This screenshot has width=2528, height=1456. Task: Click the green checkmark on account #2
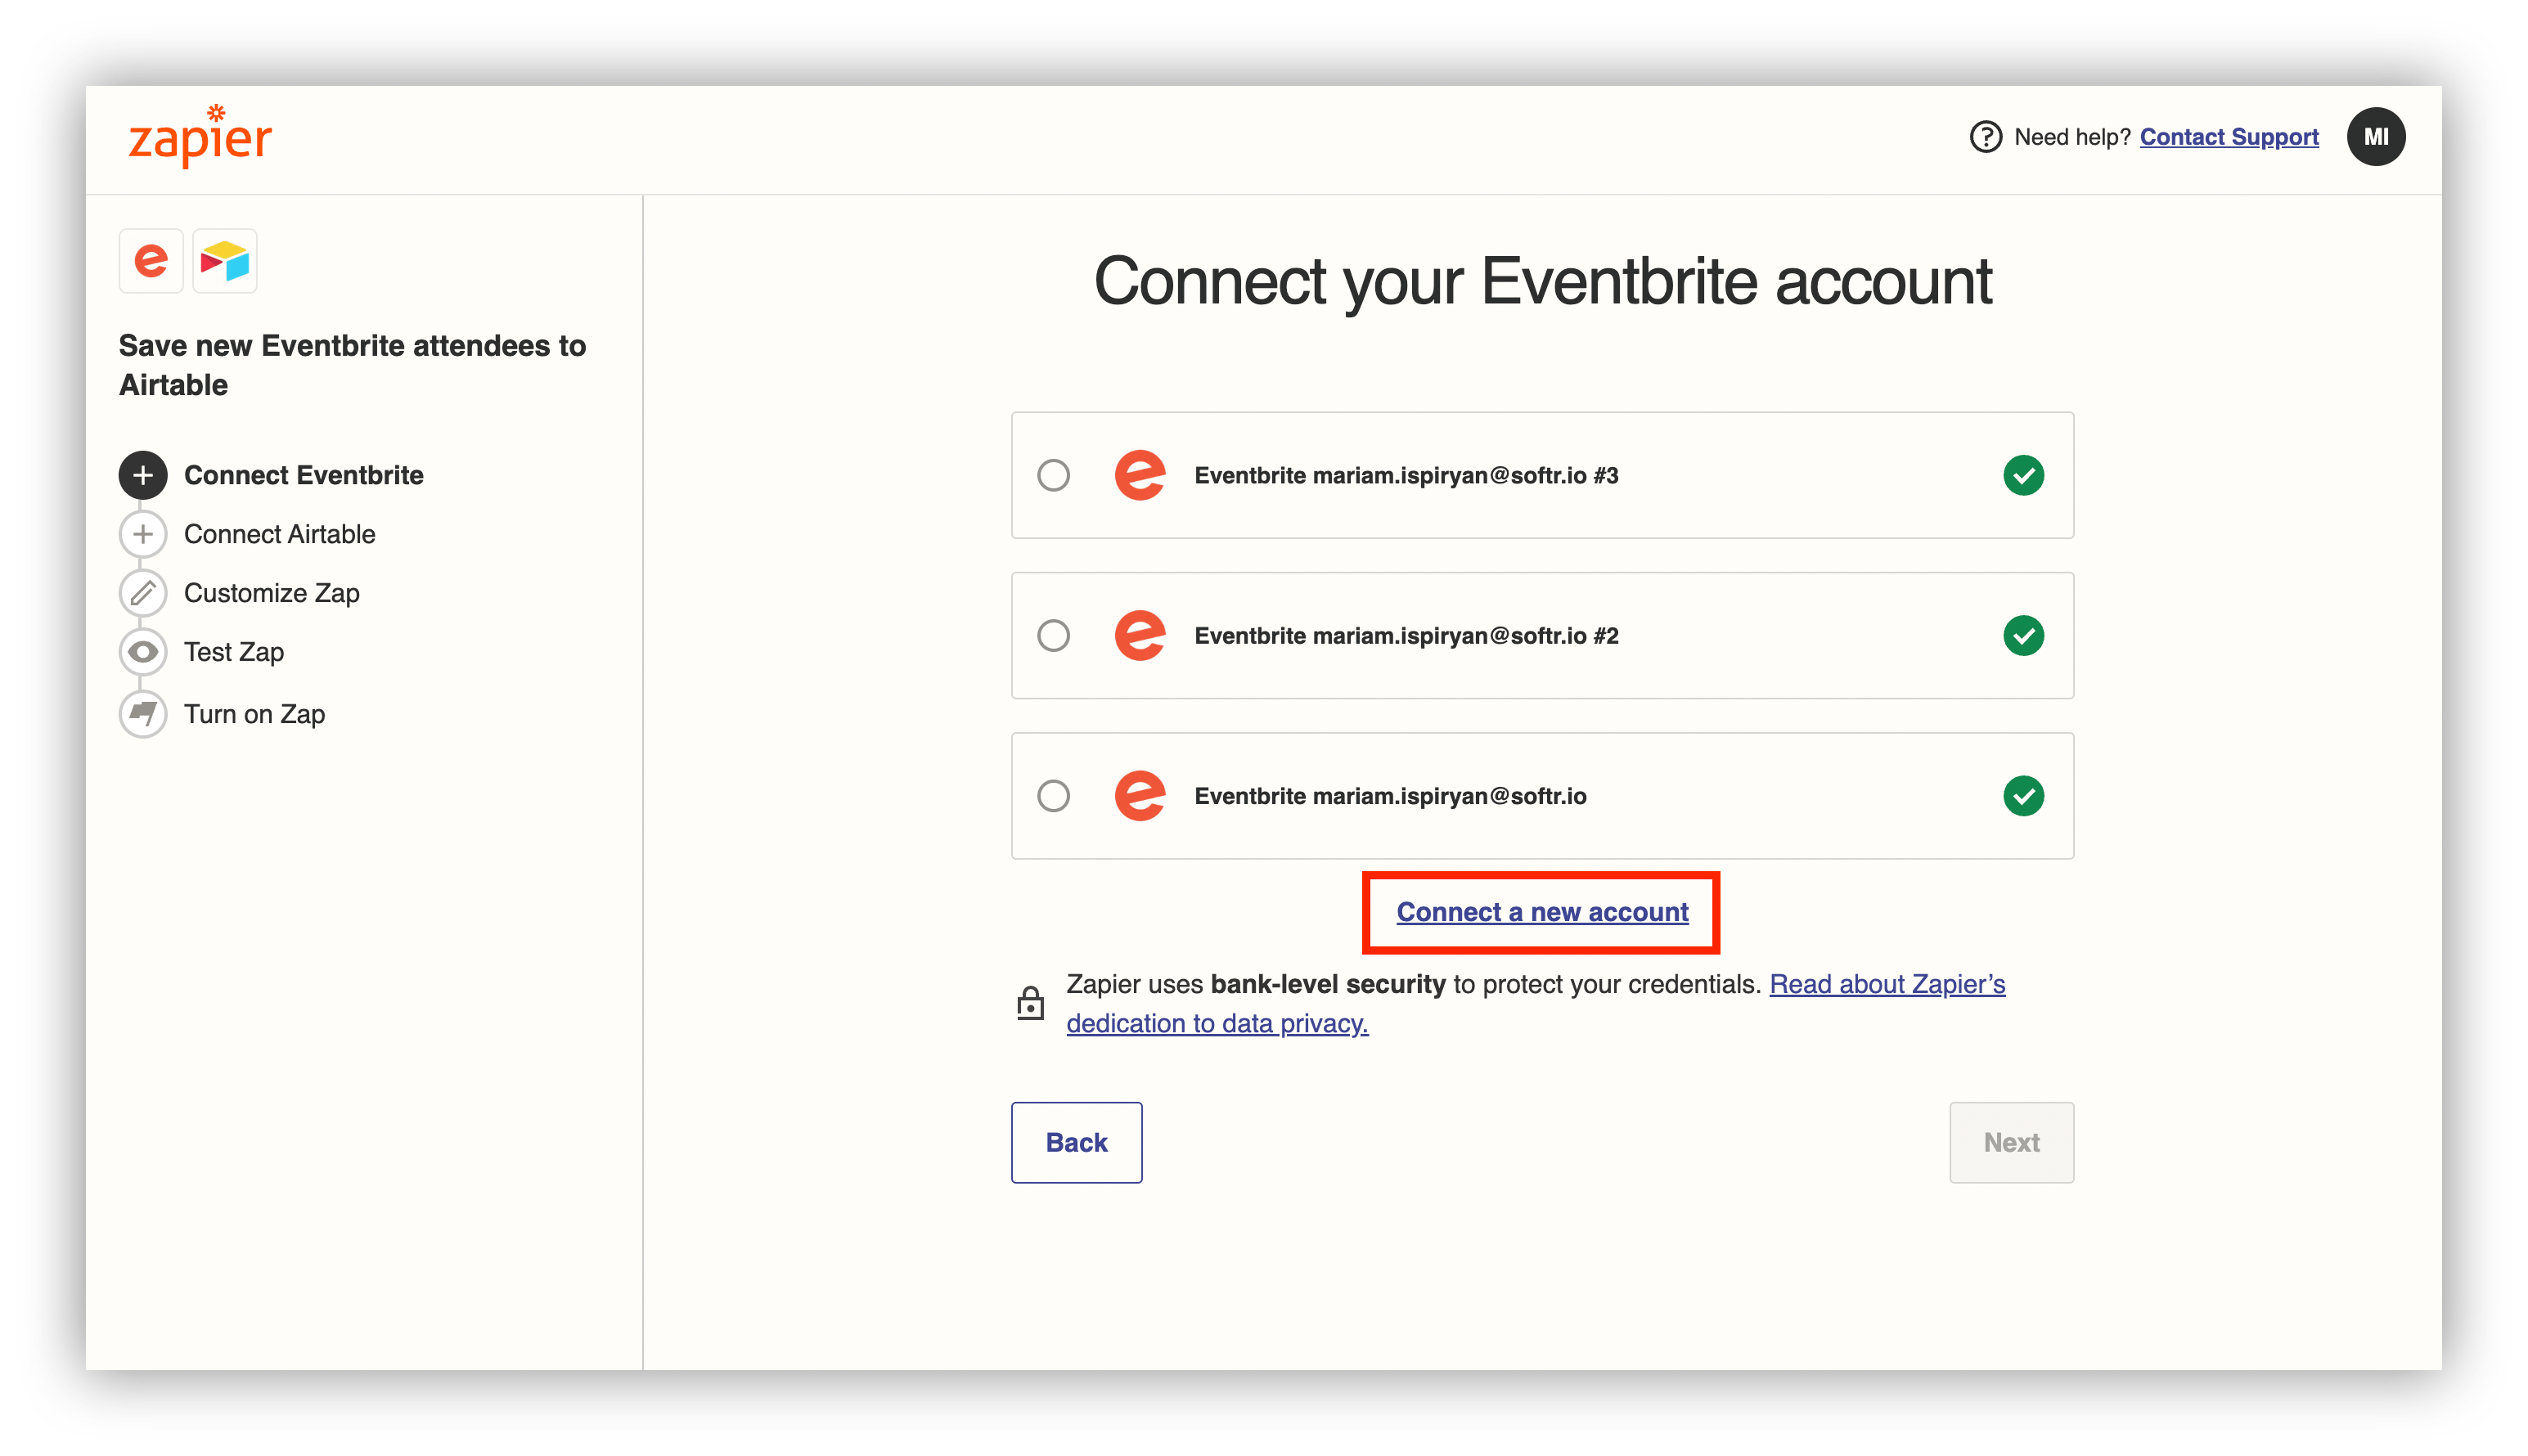2019,633
